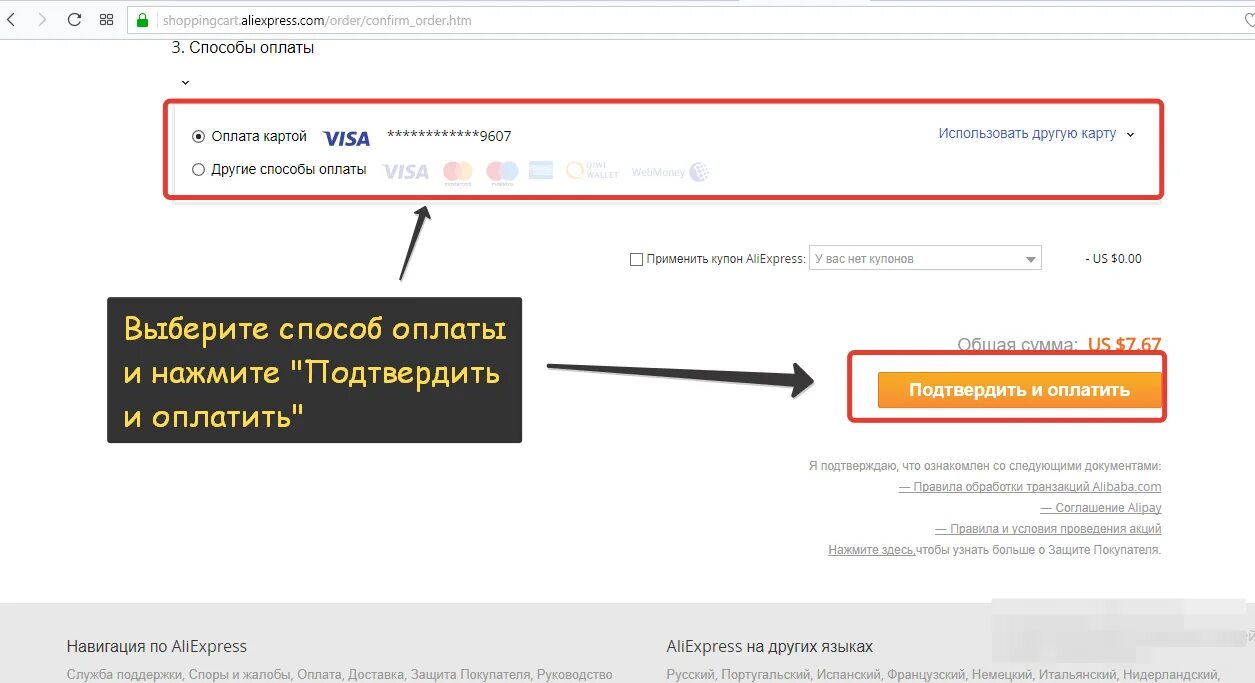Tick the "Применить купон AliExpress" checkbox
Screen dimensions: 1255x683
[636, 259]
